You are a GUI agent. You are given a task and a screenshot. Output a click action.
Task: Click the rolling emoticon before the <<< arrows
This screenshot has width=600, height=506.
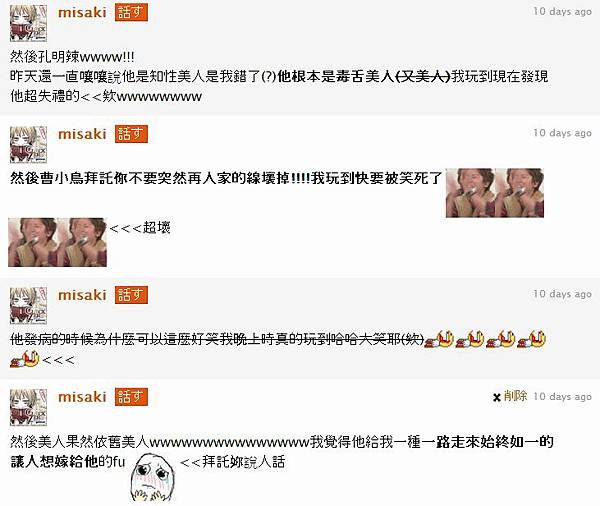(x=24, y=359)
